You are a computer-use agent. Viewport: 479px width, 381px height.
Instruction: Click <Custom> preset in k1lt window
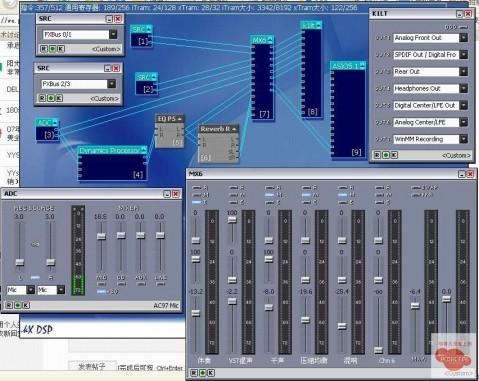[456, 155]
